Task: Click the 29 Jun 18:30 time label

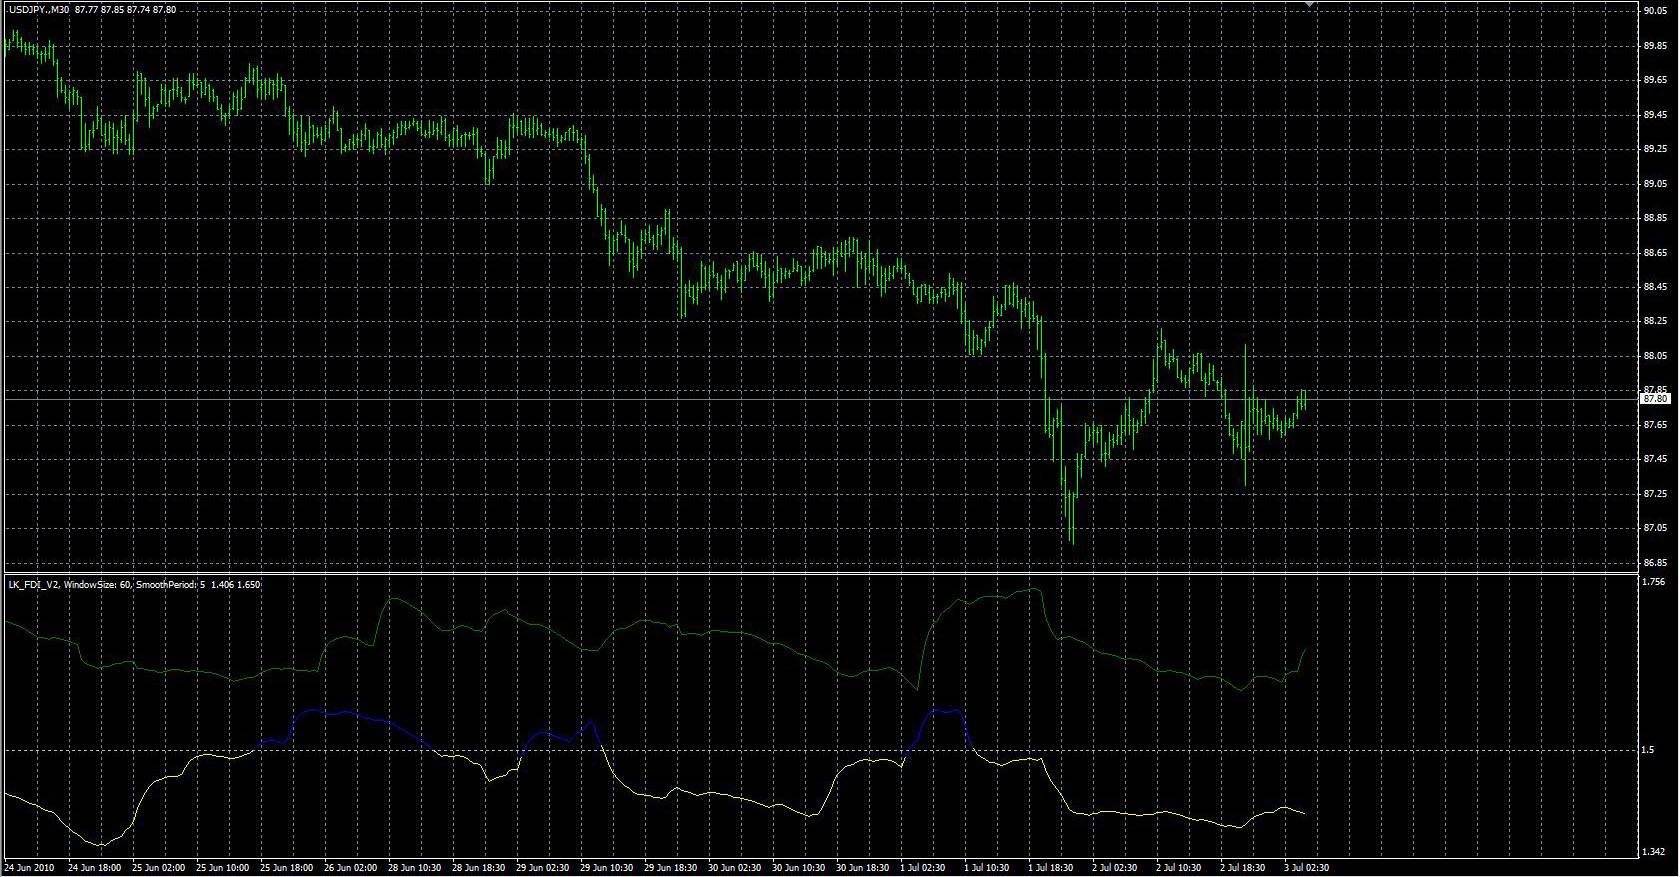Action: 671,868
